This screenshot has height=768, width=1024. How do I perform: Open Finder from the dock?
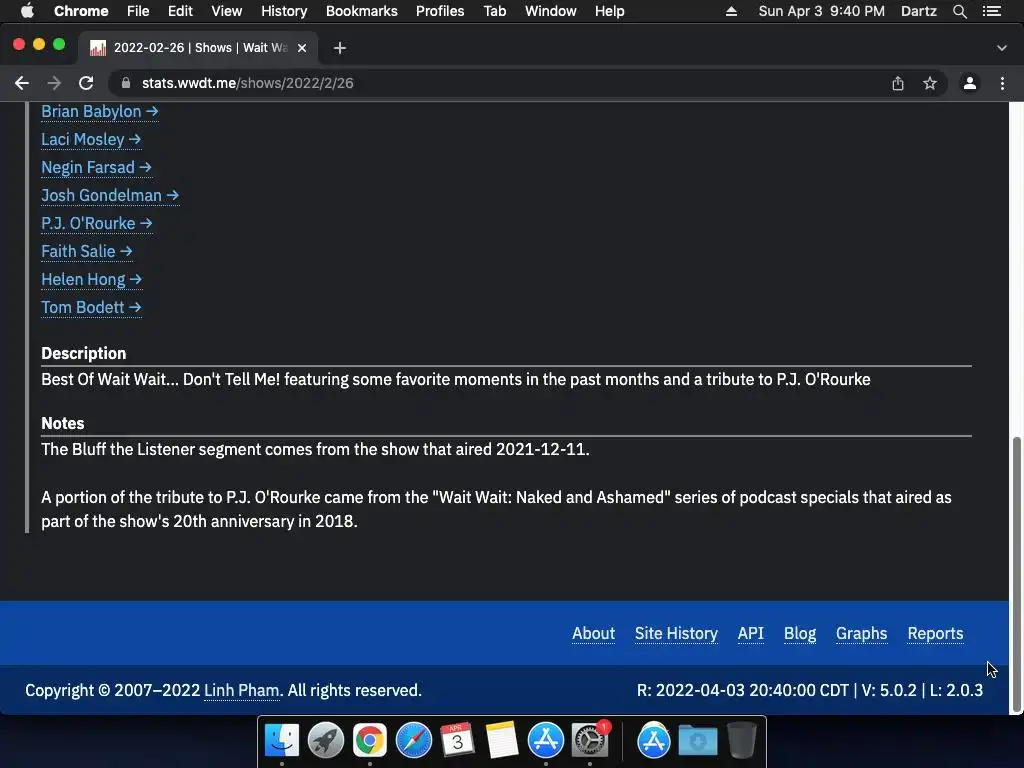tap(282, 741)
